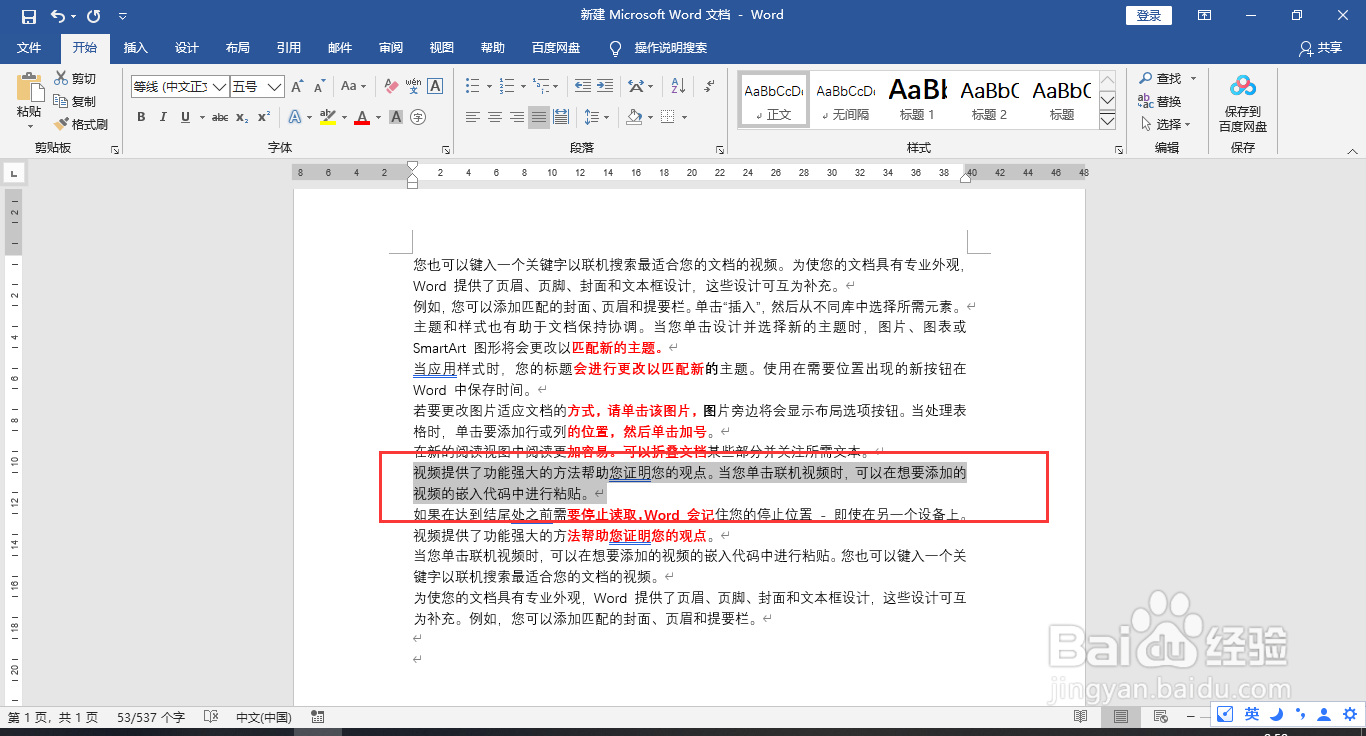The width and height of the screenshot is (1366, 736).
Task: Switch to the 设计 tab
Action: [x=187, y=48]
